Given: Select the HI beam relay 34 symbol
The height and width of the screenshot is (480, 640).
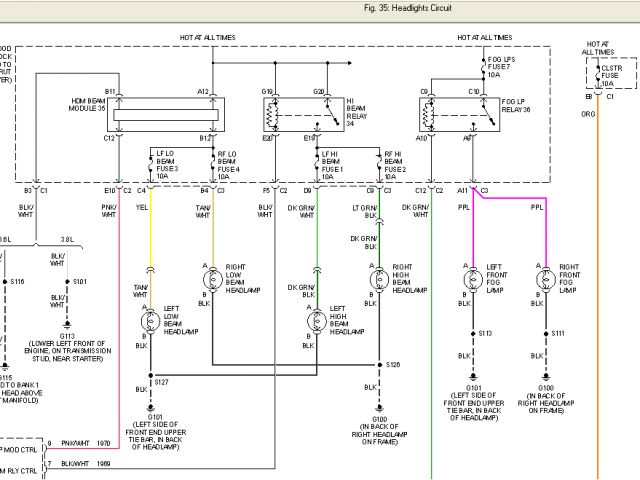Looking at the screenshot, I should (x=296, y=115).
